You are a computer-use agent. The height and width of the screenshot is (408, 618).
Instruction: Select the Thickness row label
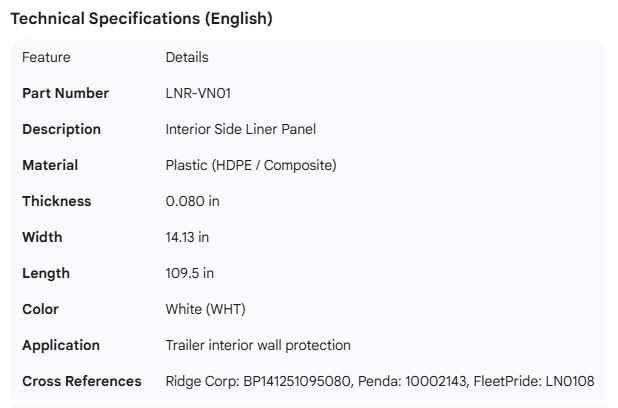point(56,201)
